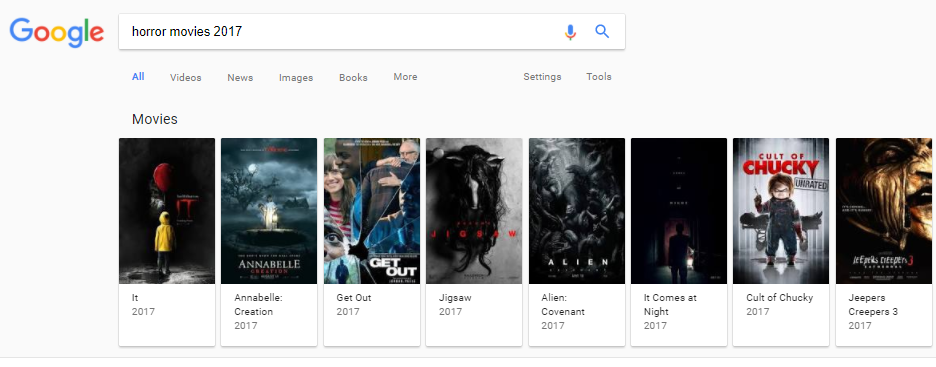Open the Images results tab

click(x=296, y=78)
